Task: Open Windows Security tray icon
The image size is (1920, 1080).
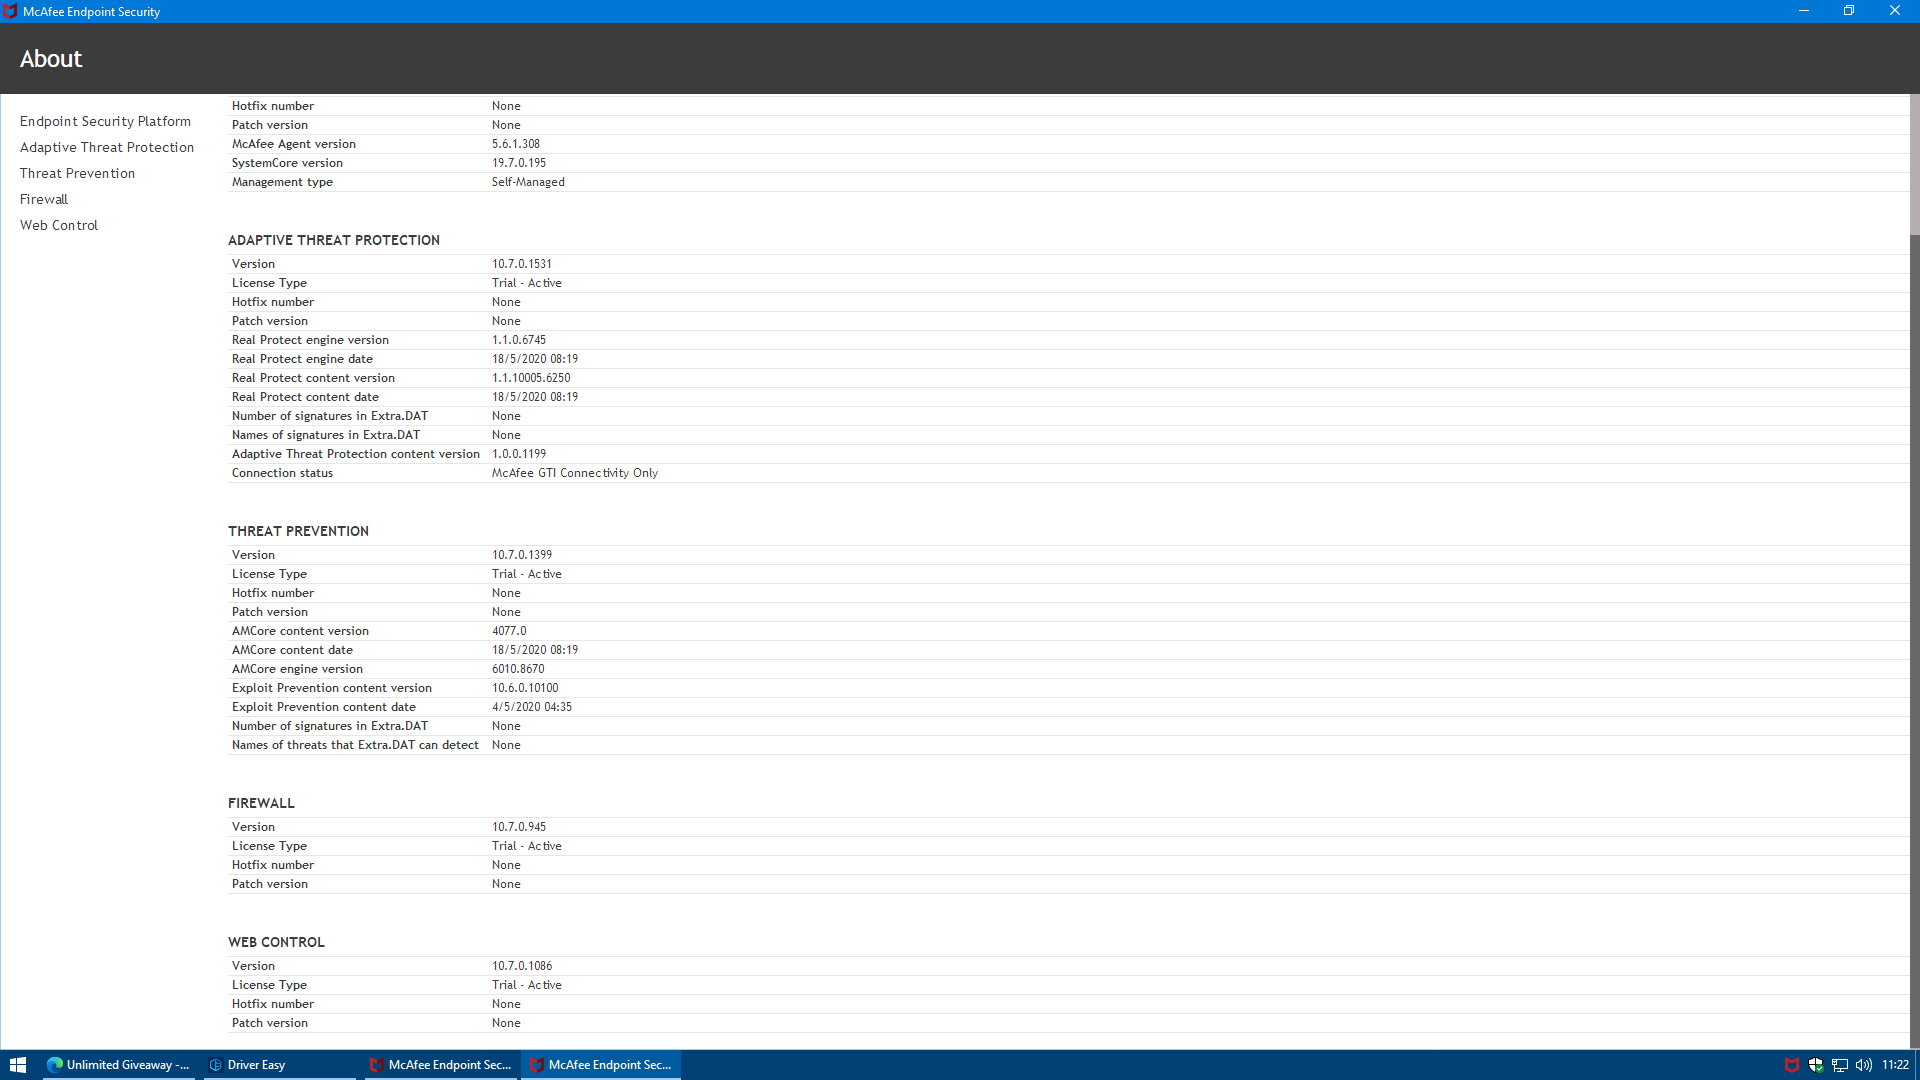Action: click(1816, 1065)
